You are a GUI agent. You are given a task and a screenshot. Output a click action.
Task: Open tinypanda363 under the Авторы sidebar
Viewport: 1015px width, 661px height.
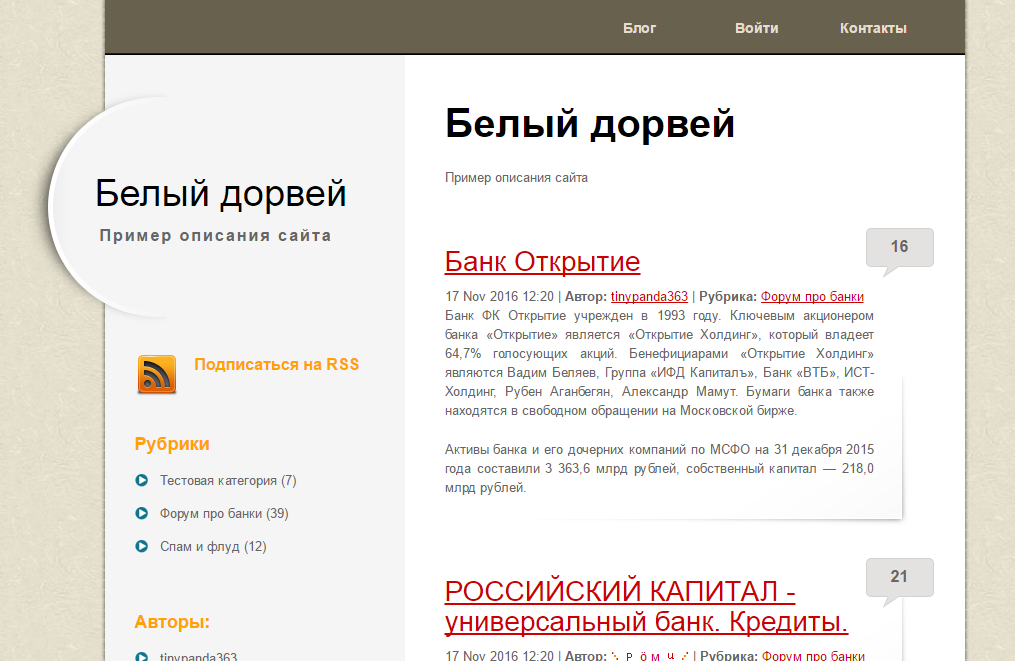198,657
